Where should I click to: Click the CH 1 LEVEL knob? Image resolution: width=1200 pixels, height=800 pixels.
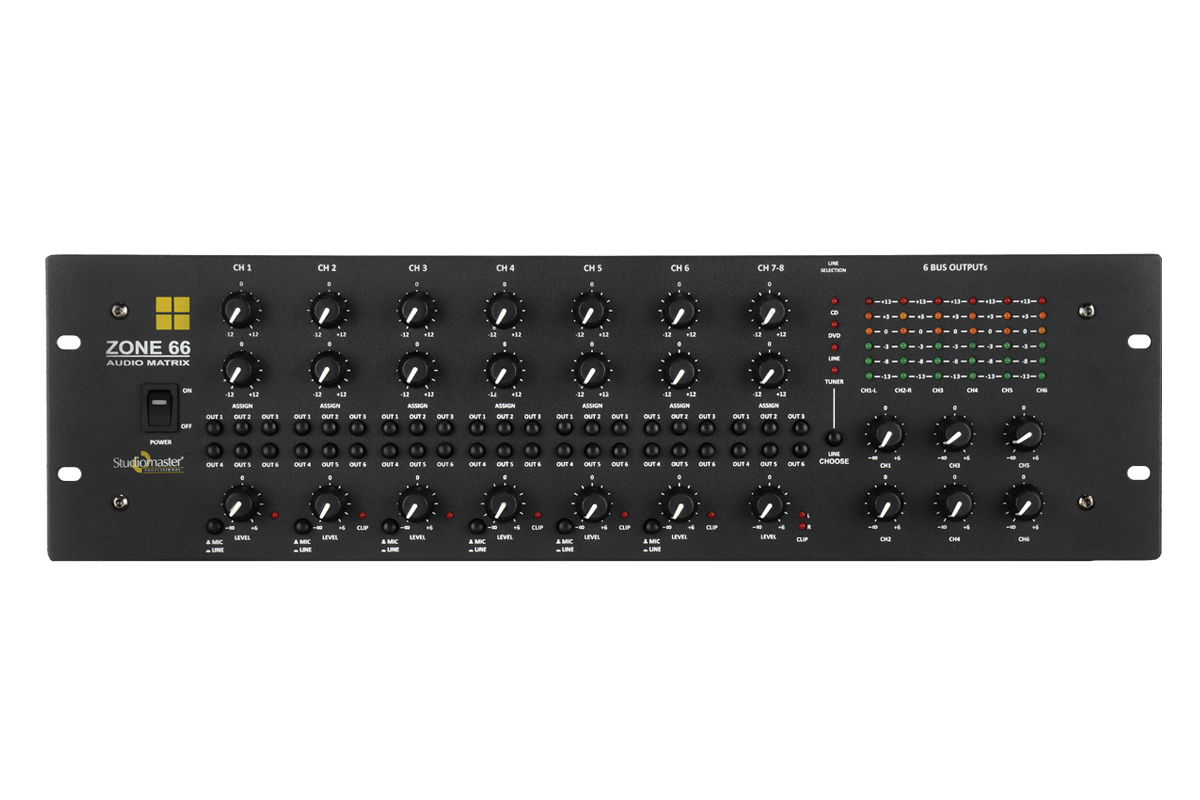coord(239,505)
